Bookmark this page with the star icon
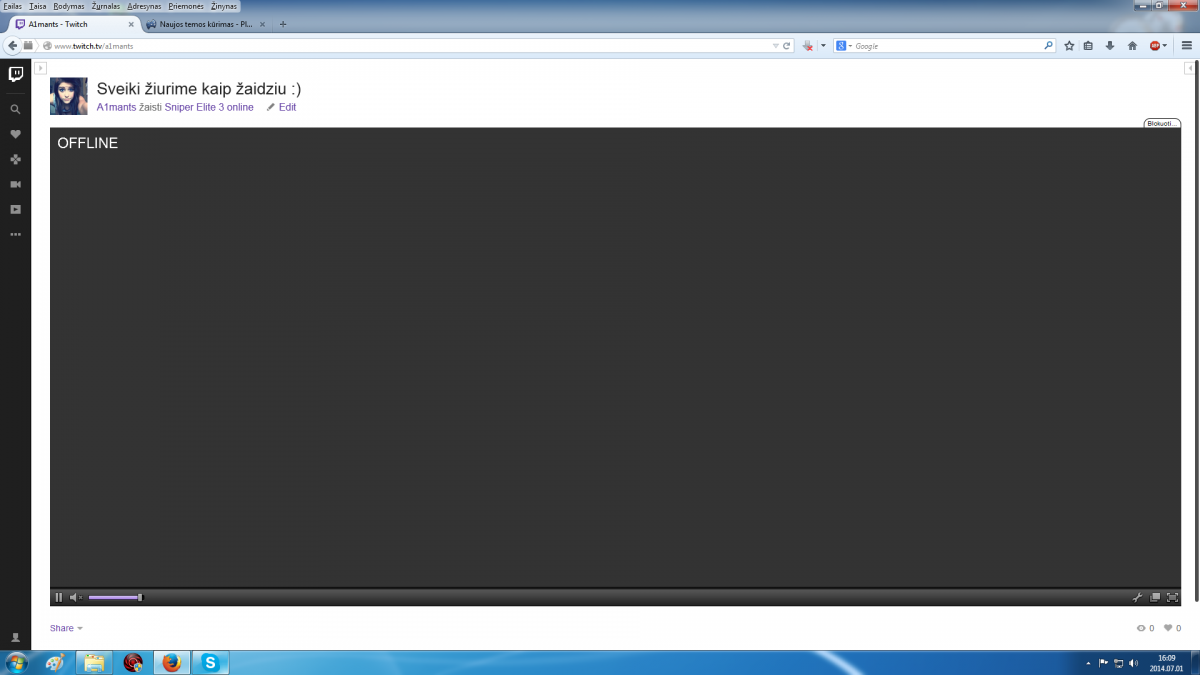Screen dimensions: 1200x675 pos(1069,46)
